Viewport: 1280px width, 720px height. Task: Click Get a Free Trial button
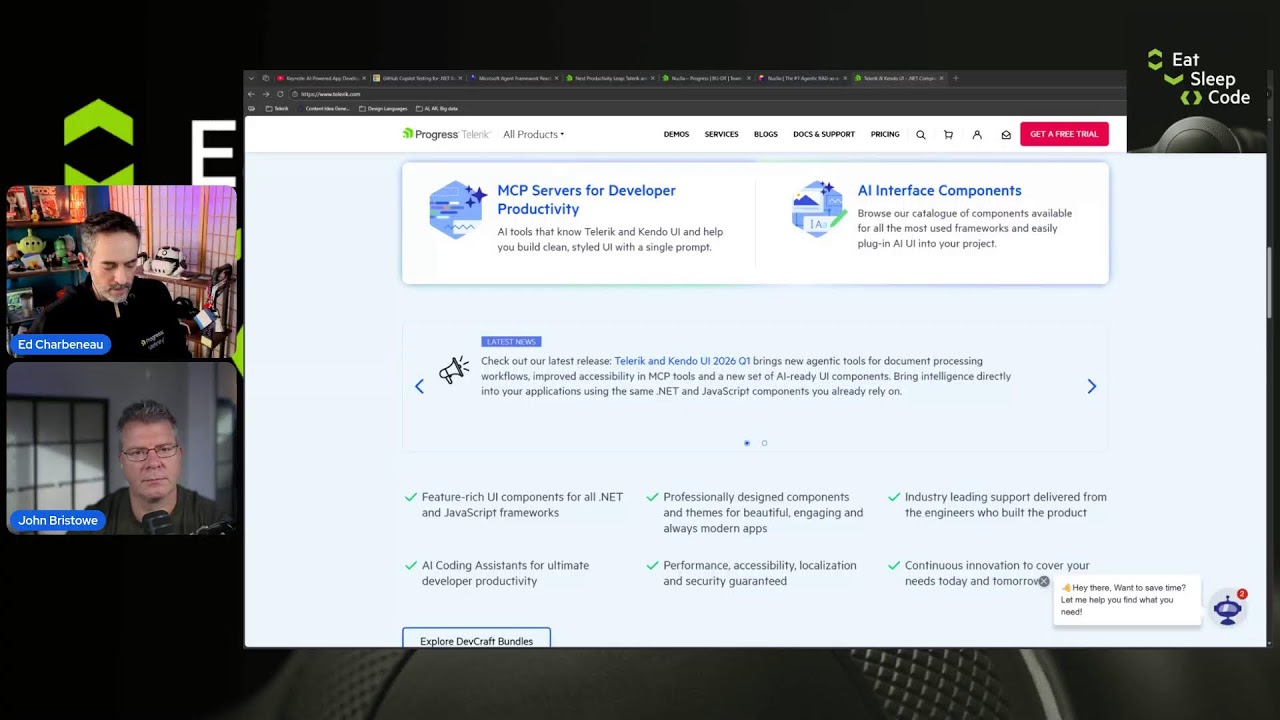click(x=1064, y=134)
